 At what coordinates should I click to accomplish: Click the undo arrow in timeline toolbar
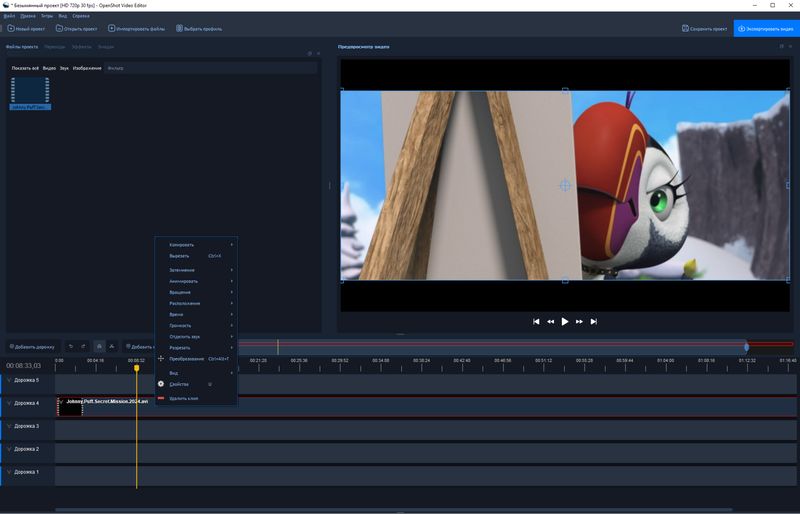tap(71, 347)
